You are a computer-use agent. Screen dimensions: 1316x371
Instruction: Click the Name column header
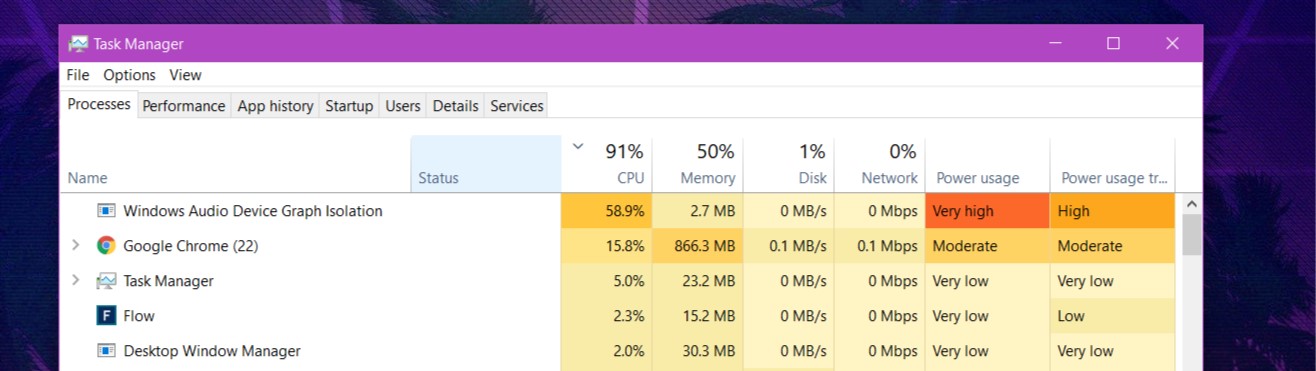(x=236, y=164)
